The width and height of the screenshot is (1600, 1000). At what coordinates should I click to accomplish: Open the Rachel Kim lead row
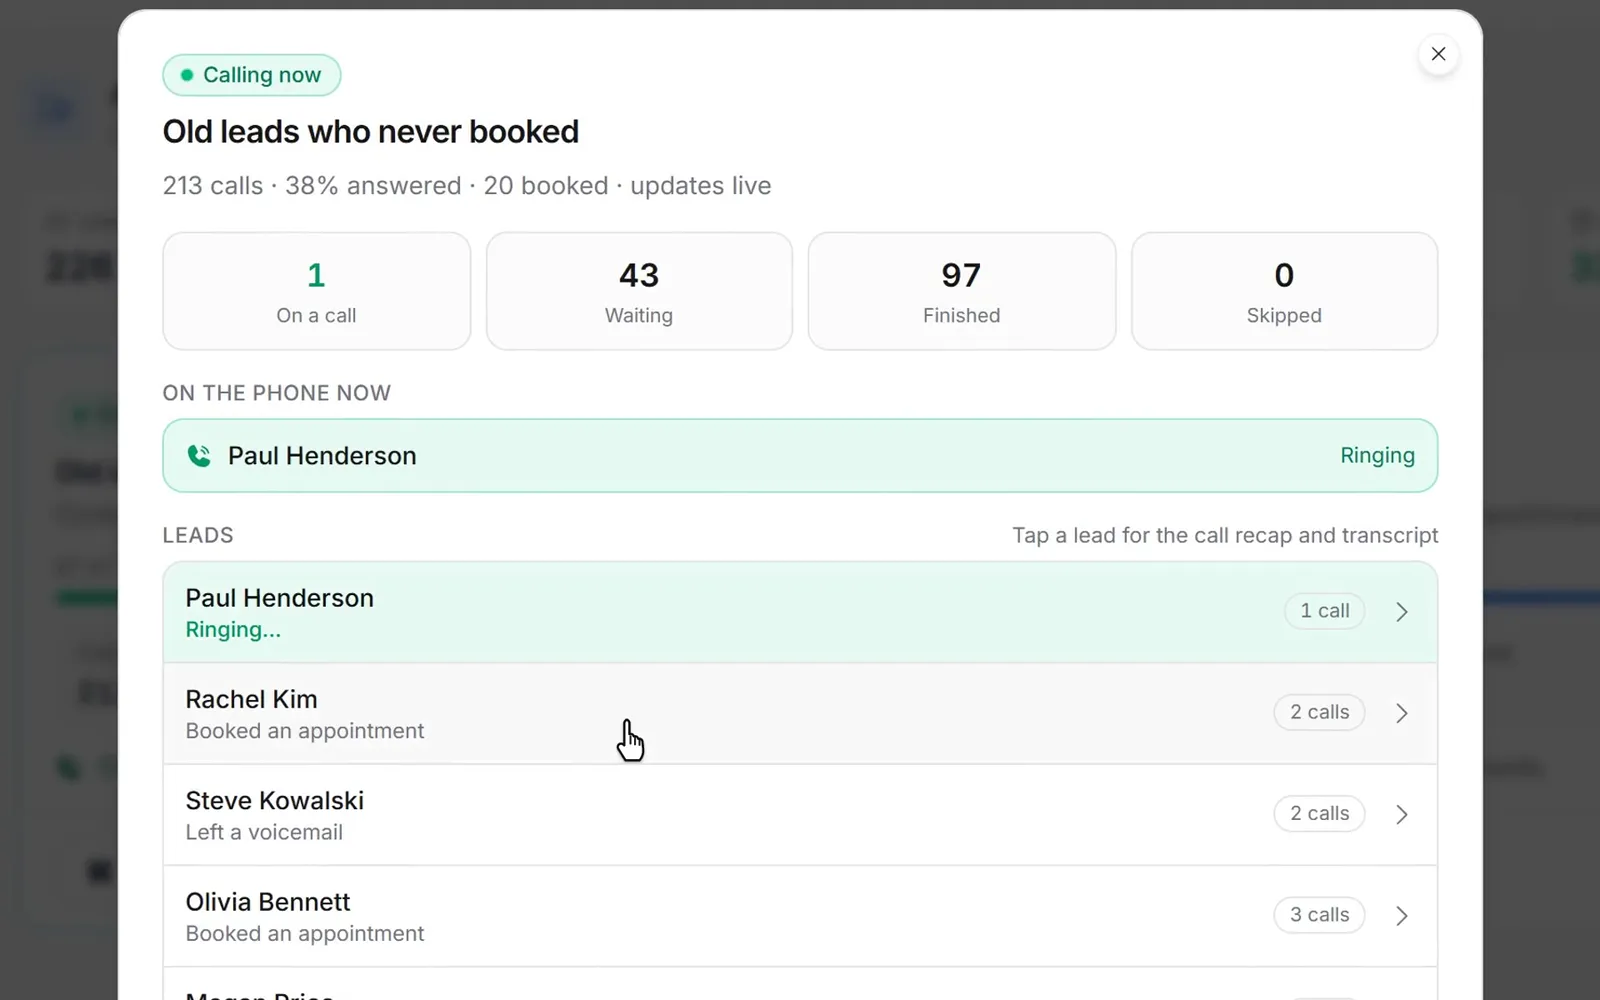[x=800, y=714]
